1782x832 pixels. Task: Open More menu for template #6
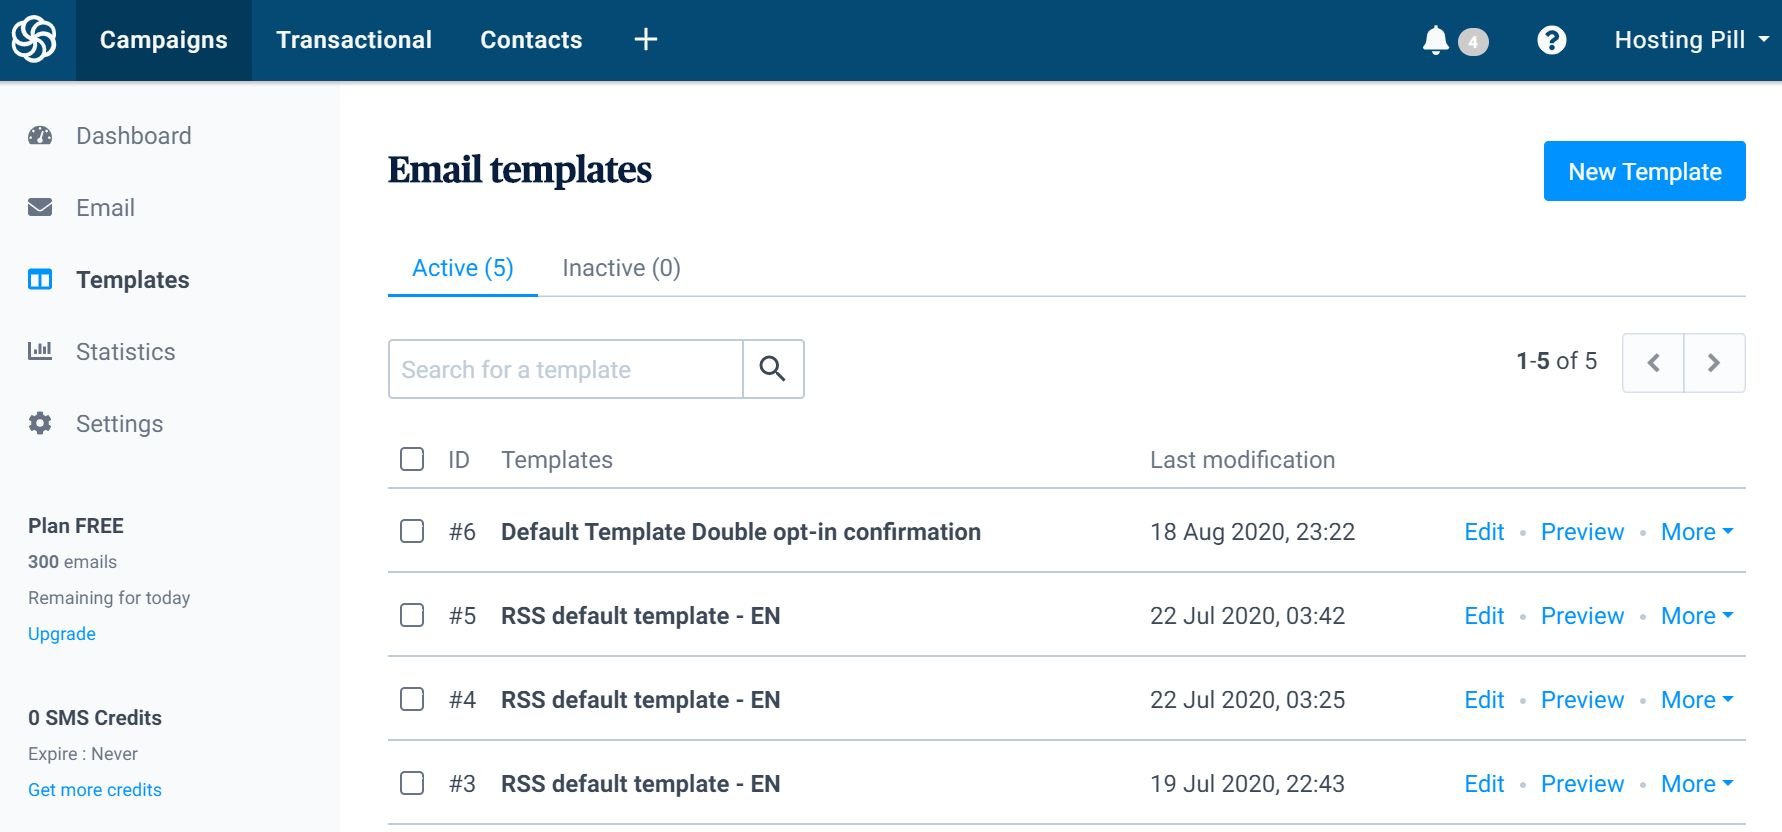tap(1697, 532)
